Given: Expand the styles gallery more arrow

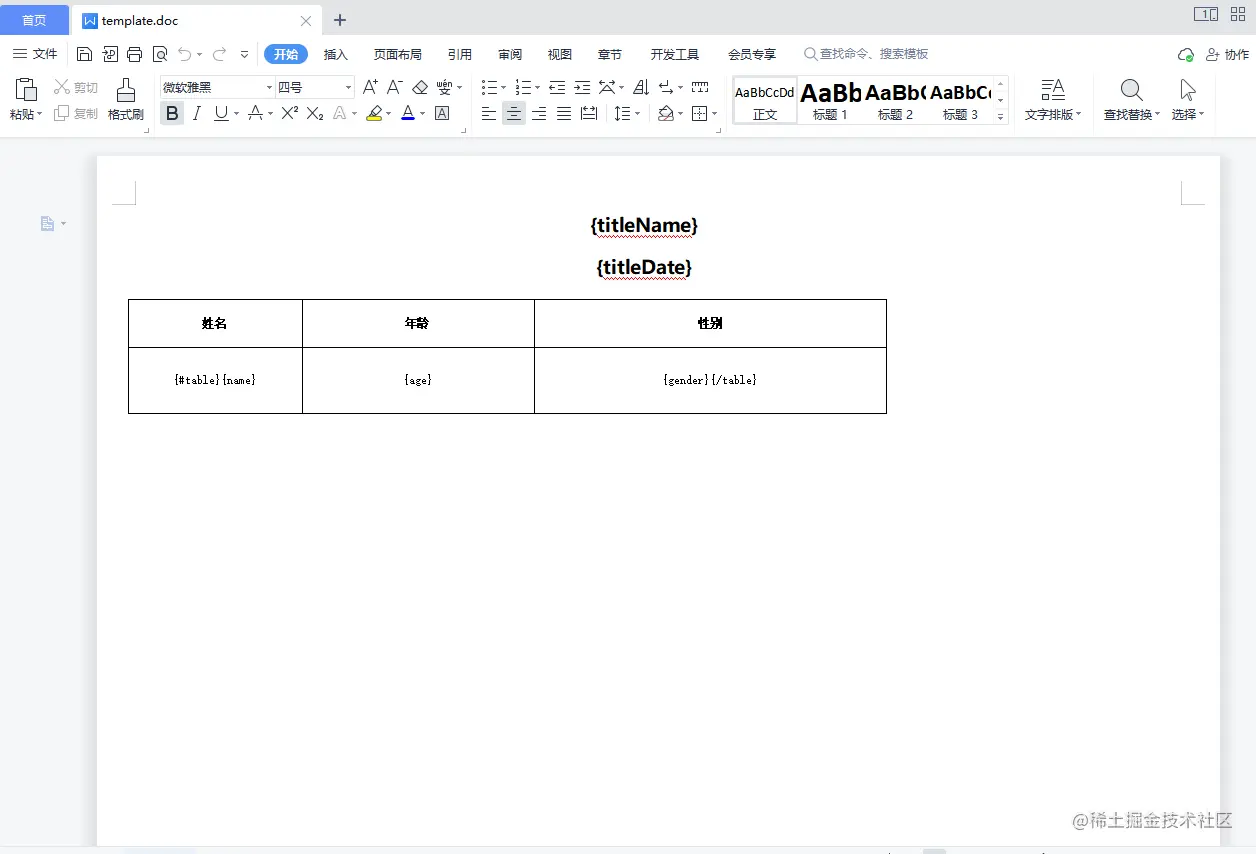Looking at the screenshot, I should [x=1001, y=117].
